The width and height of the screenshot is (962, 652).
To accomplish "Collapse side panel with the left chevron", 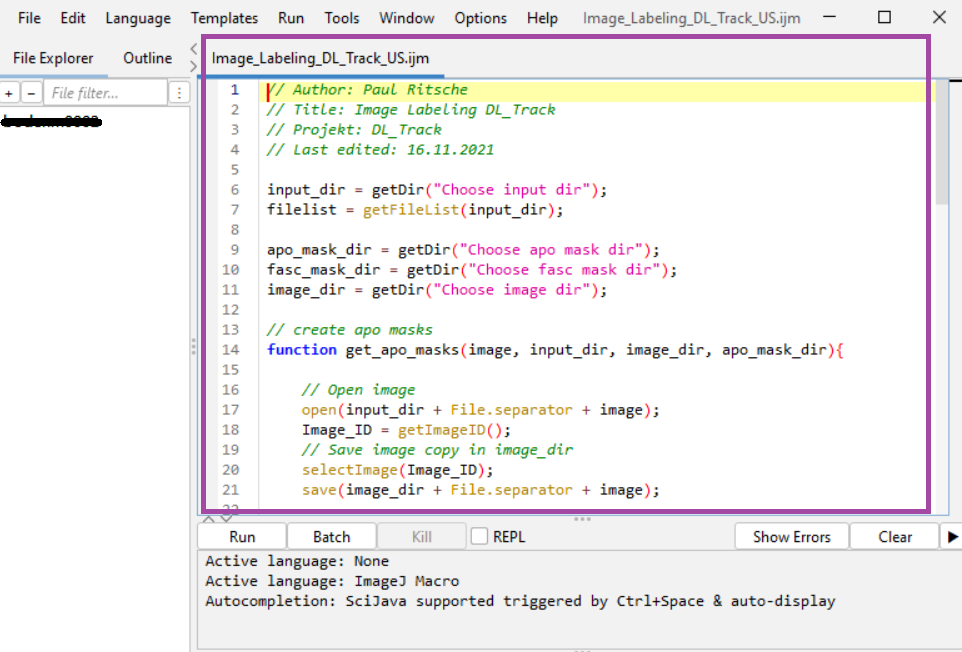I will [194, 48].
